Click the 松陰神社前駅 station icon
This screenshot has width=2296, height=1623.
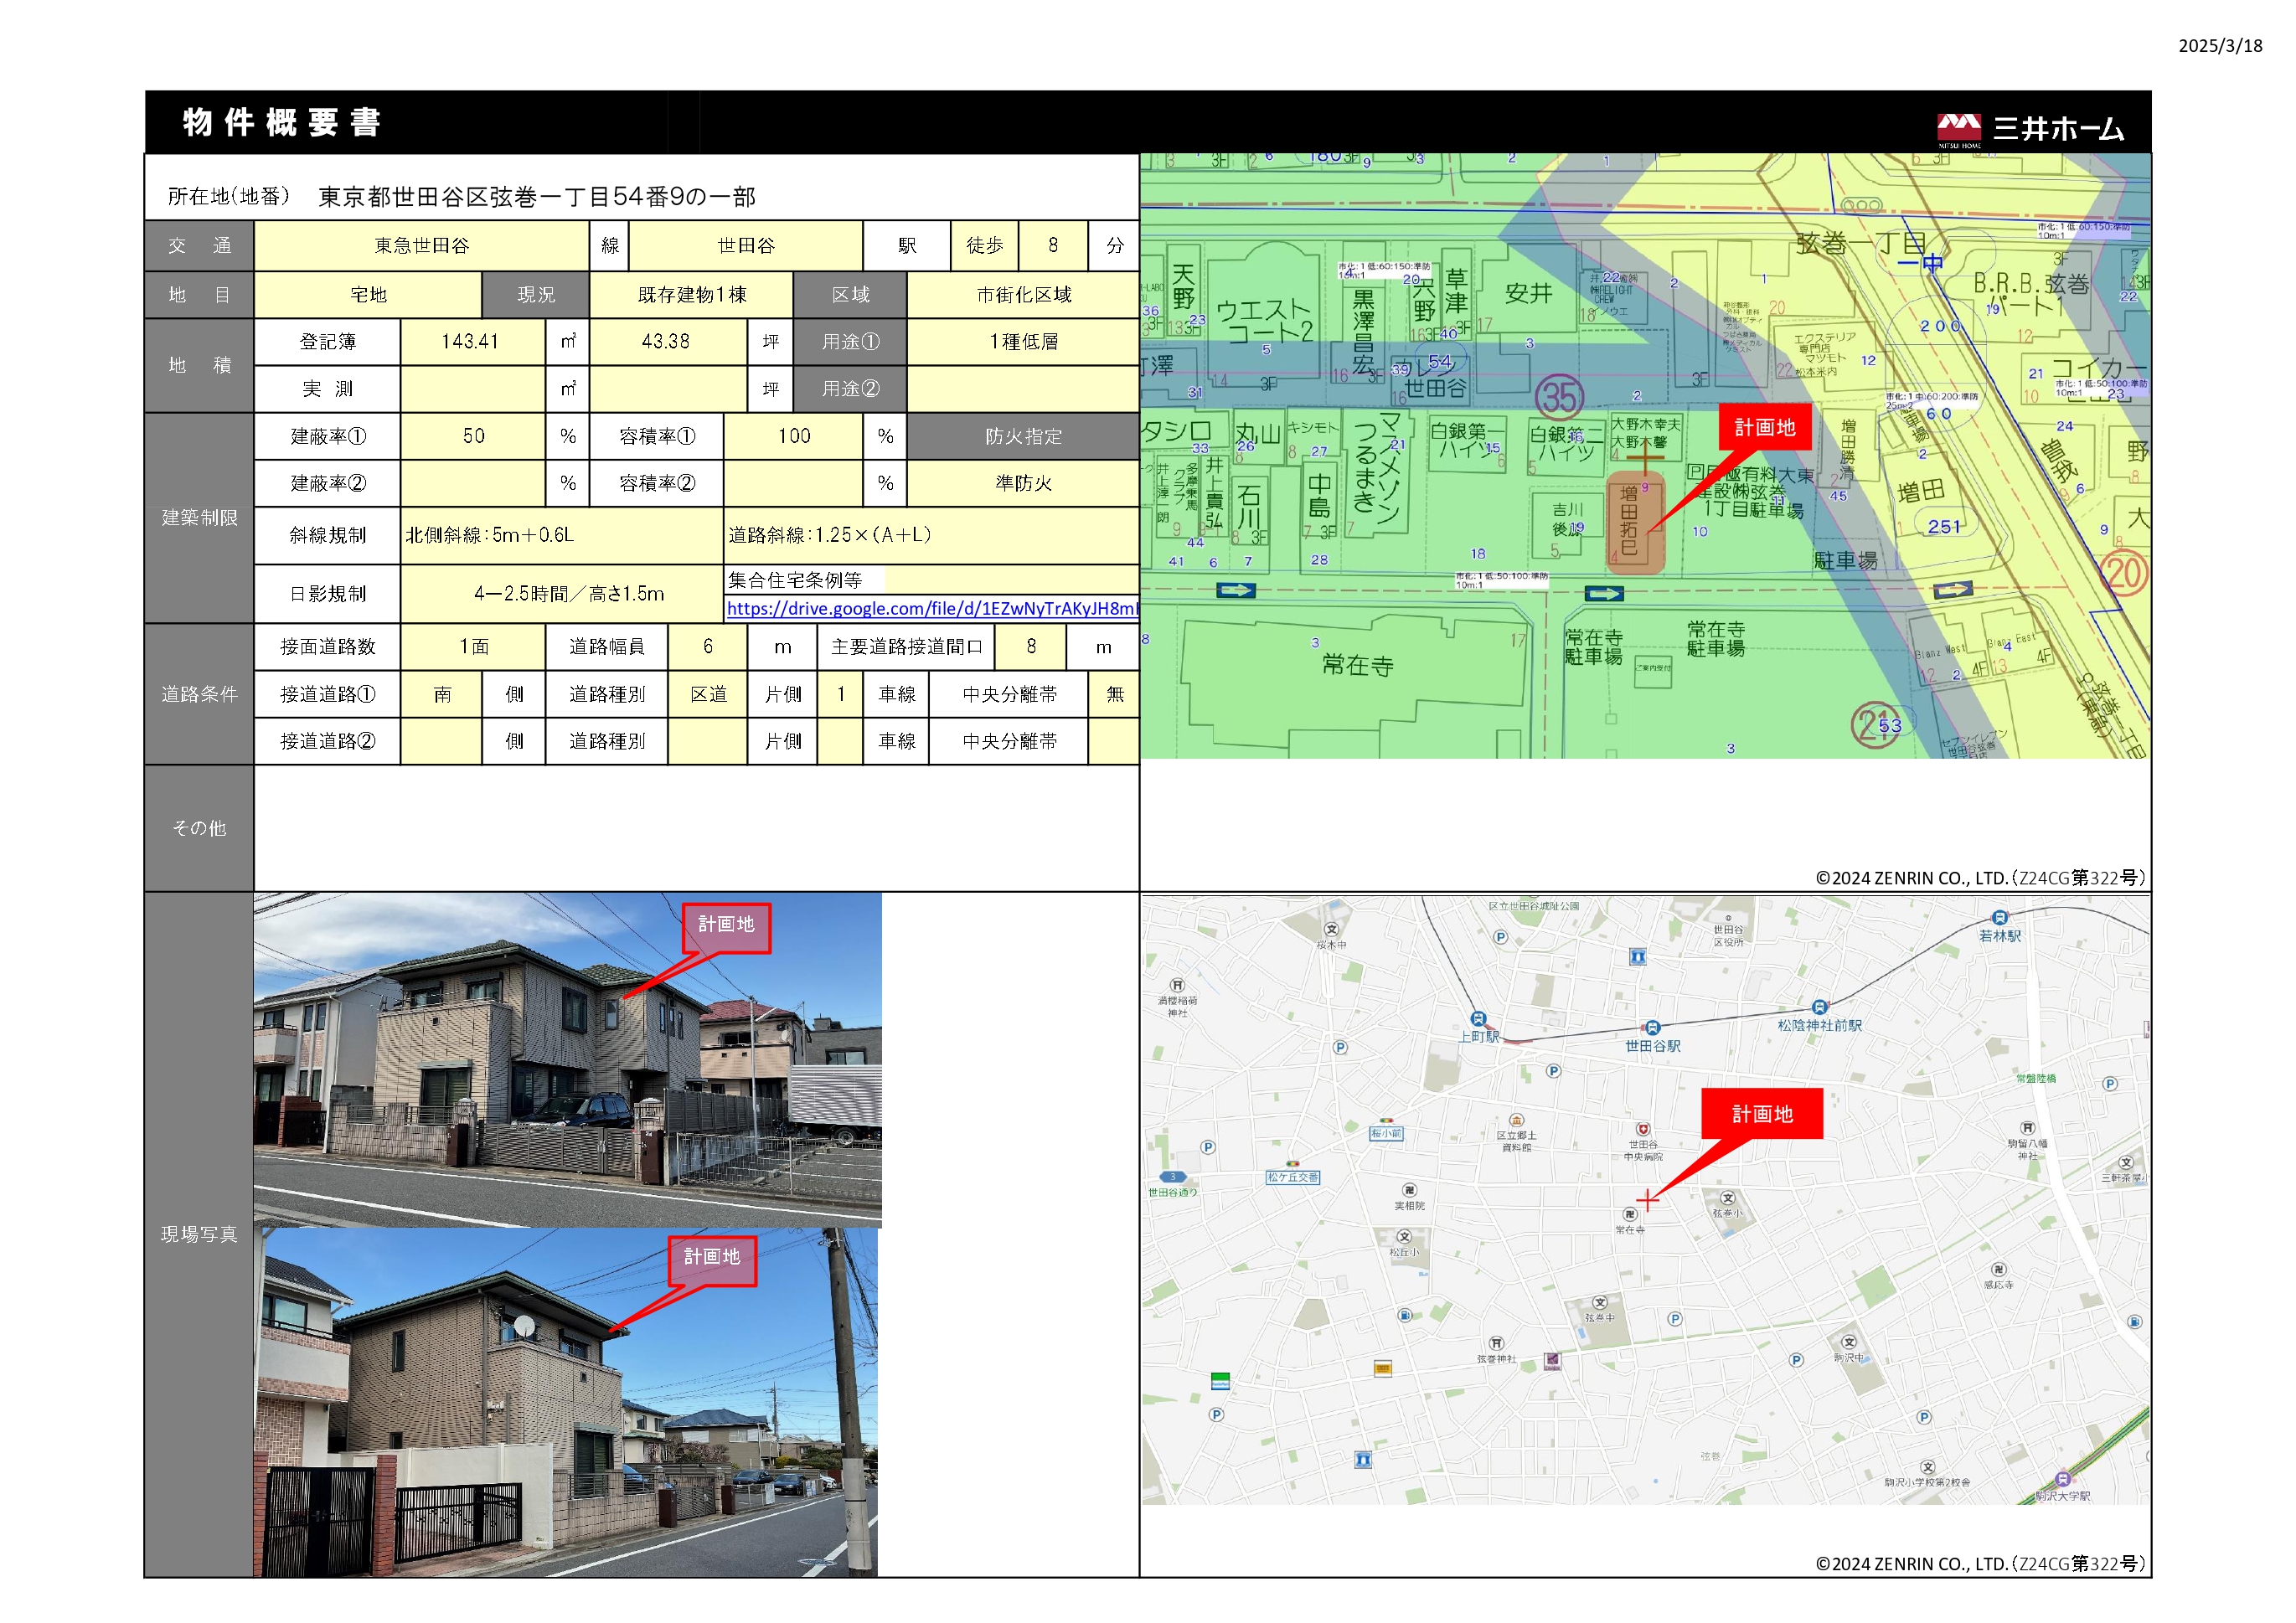tap(1819, 1007)
